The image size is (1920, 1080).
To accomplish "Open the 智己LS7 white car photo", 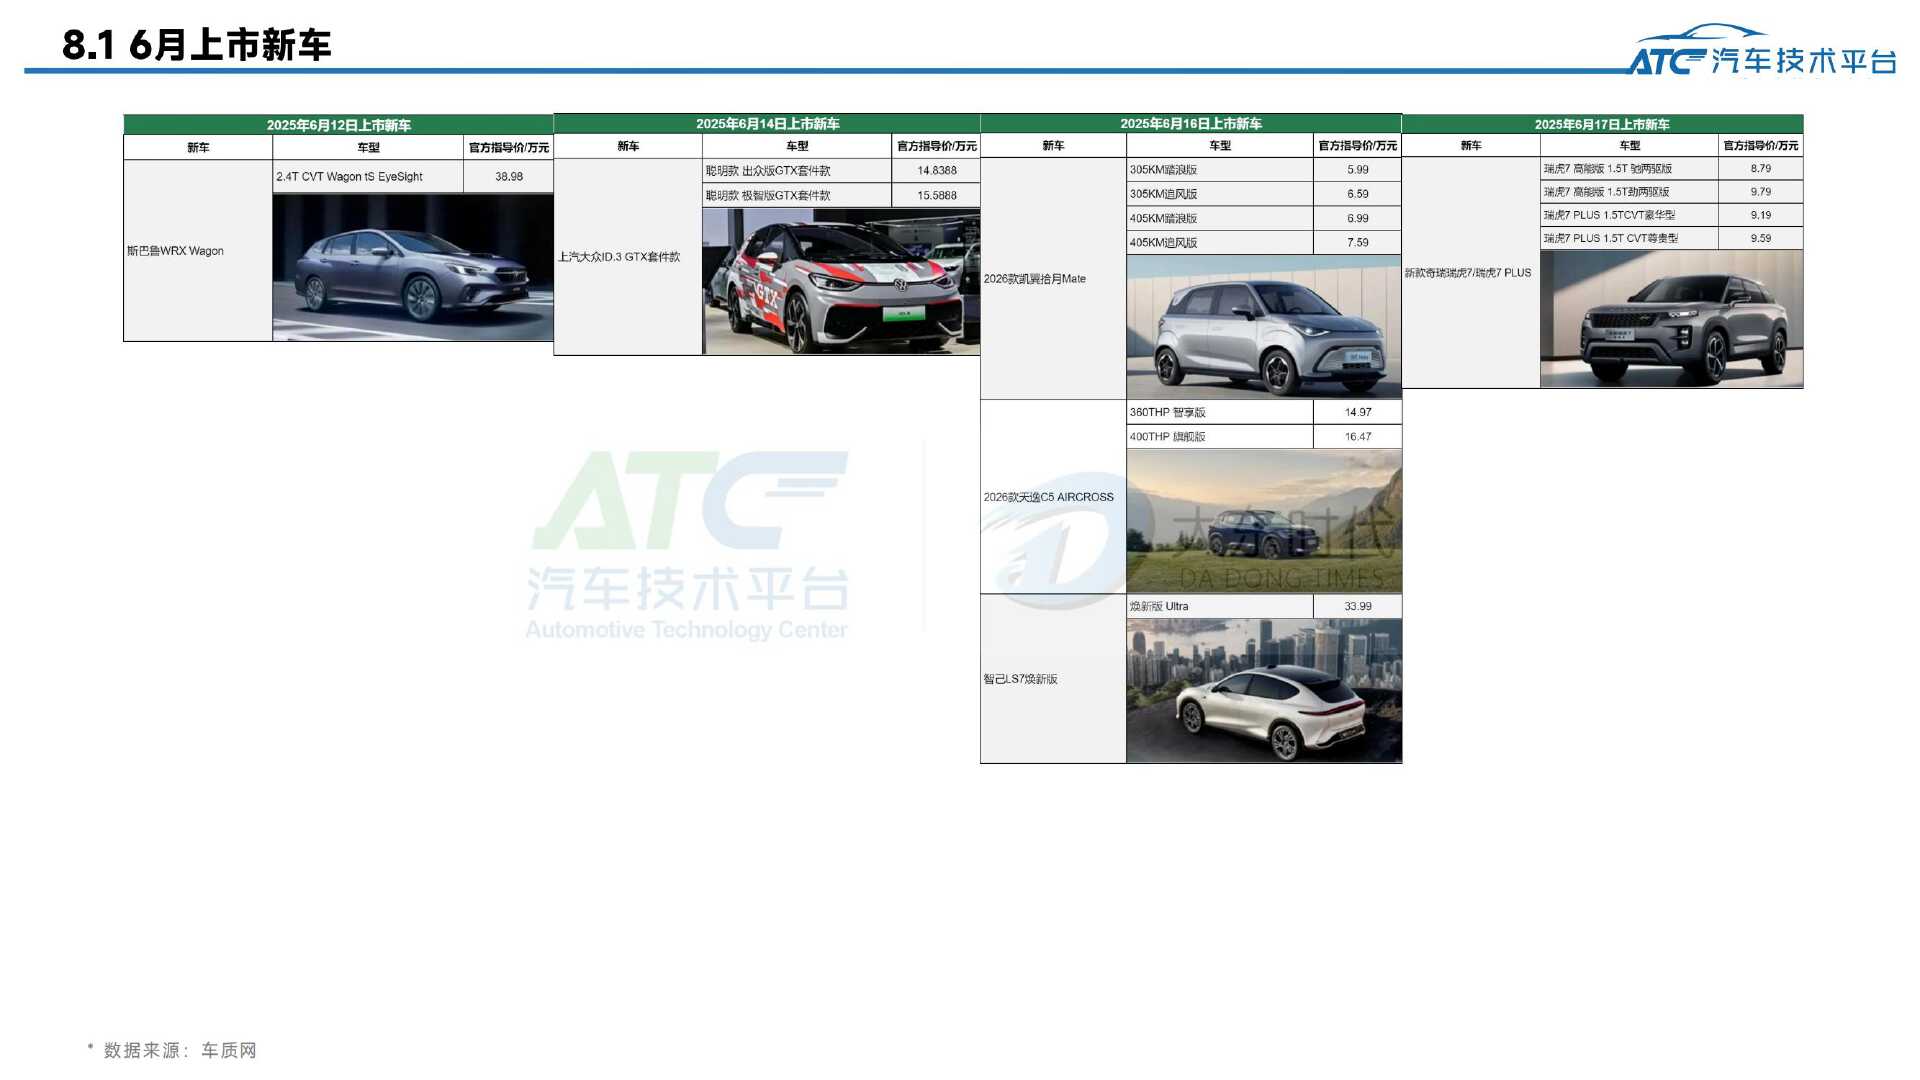I will 1264,691.
